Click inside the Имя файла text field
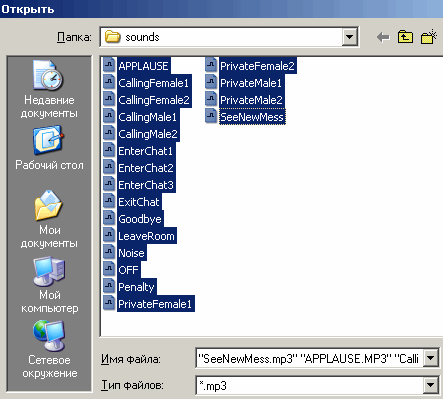The height and width of the screenshot is (399, 443). (x=309, y=358)
